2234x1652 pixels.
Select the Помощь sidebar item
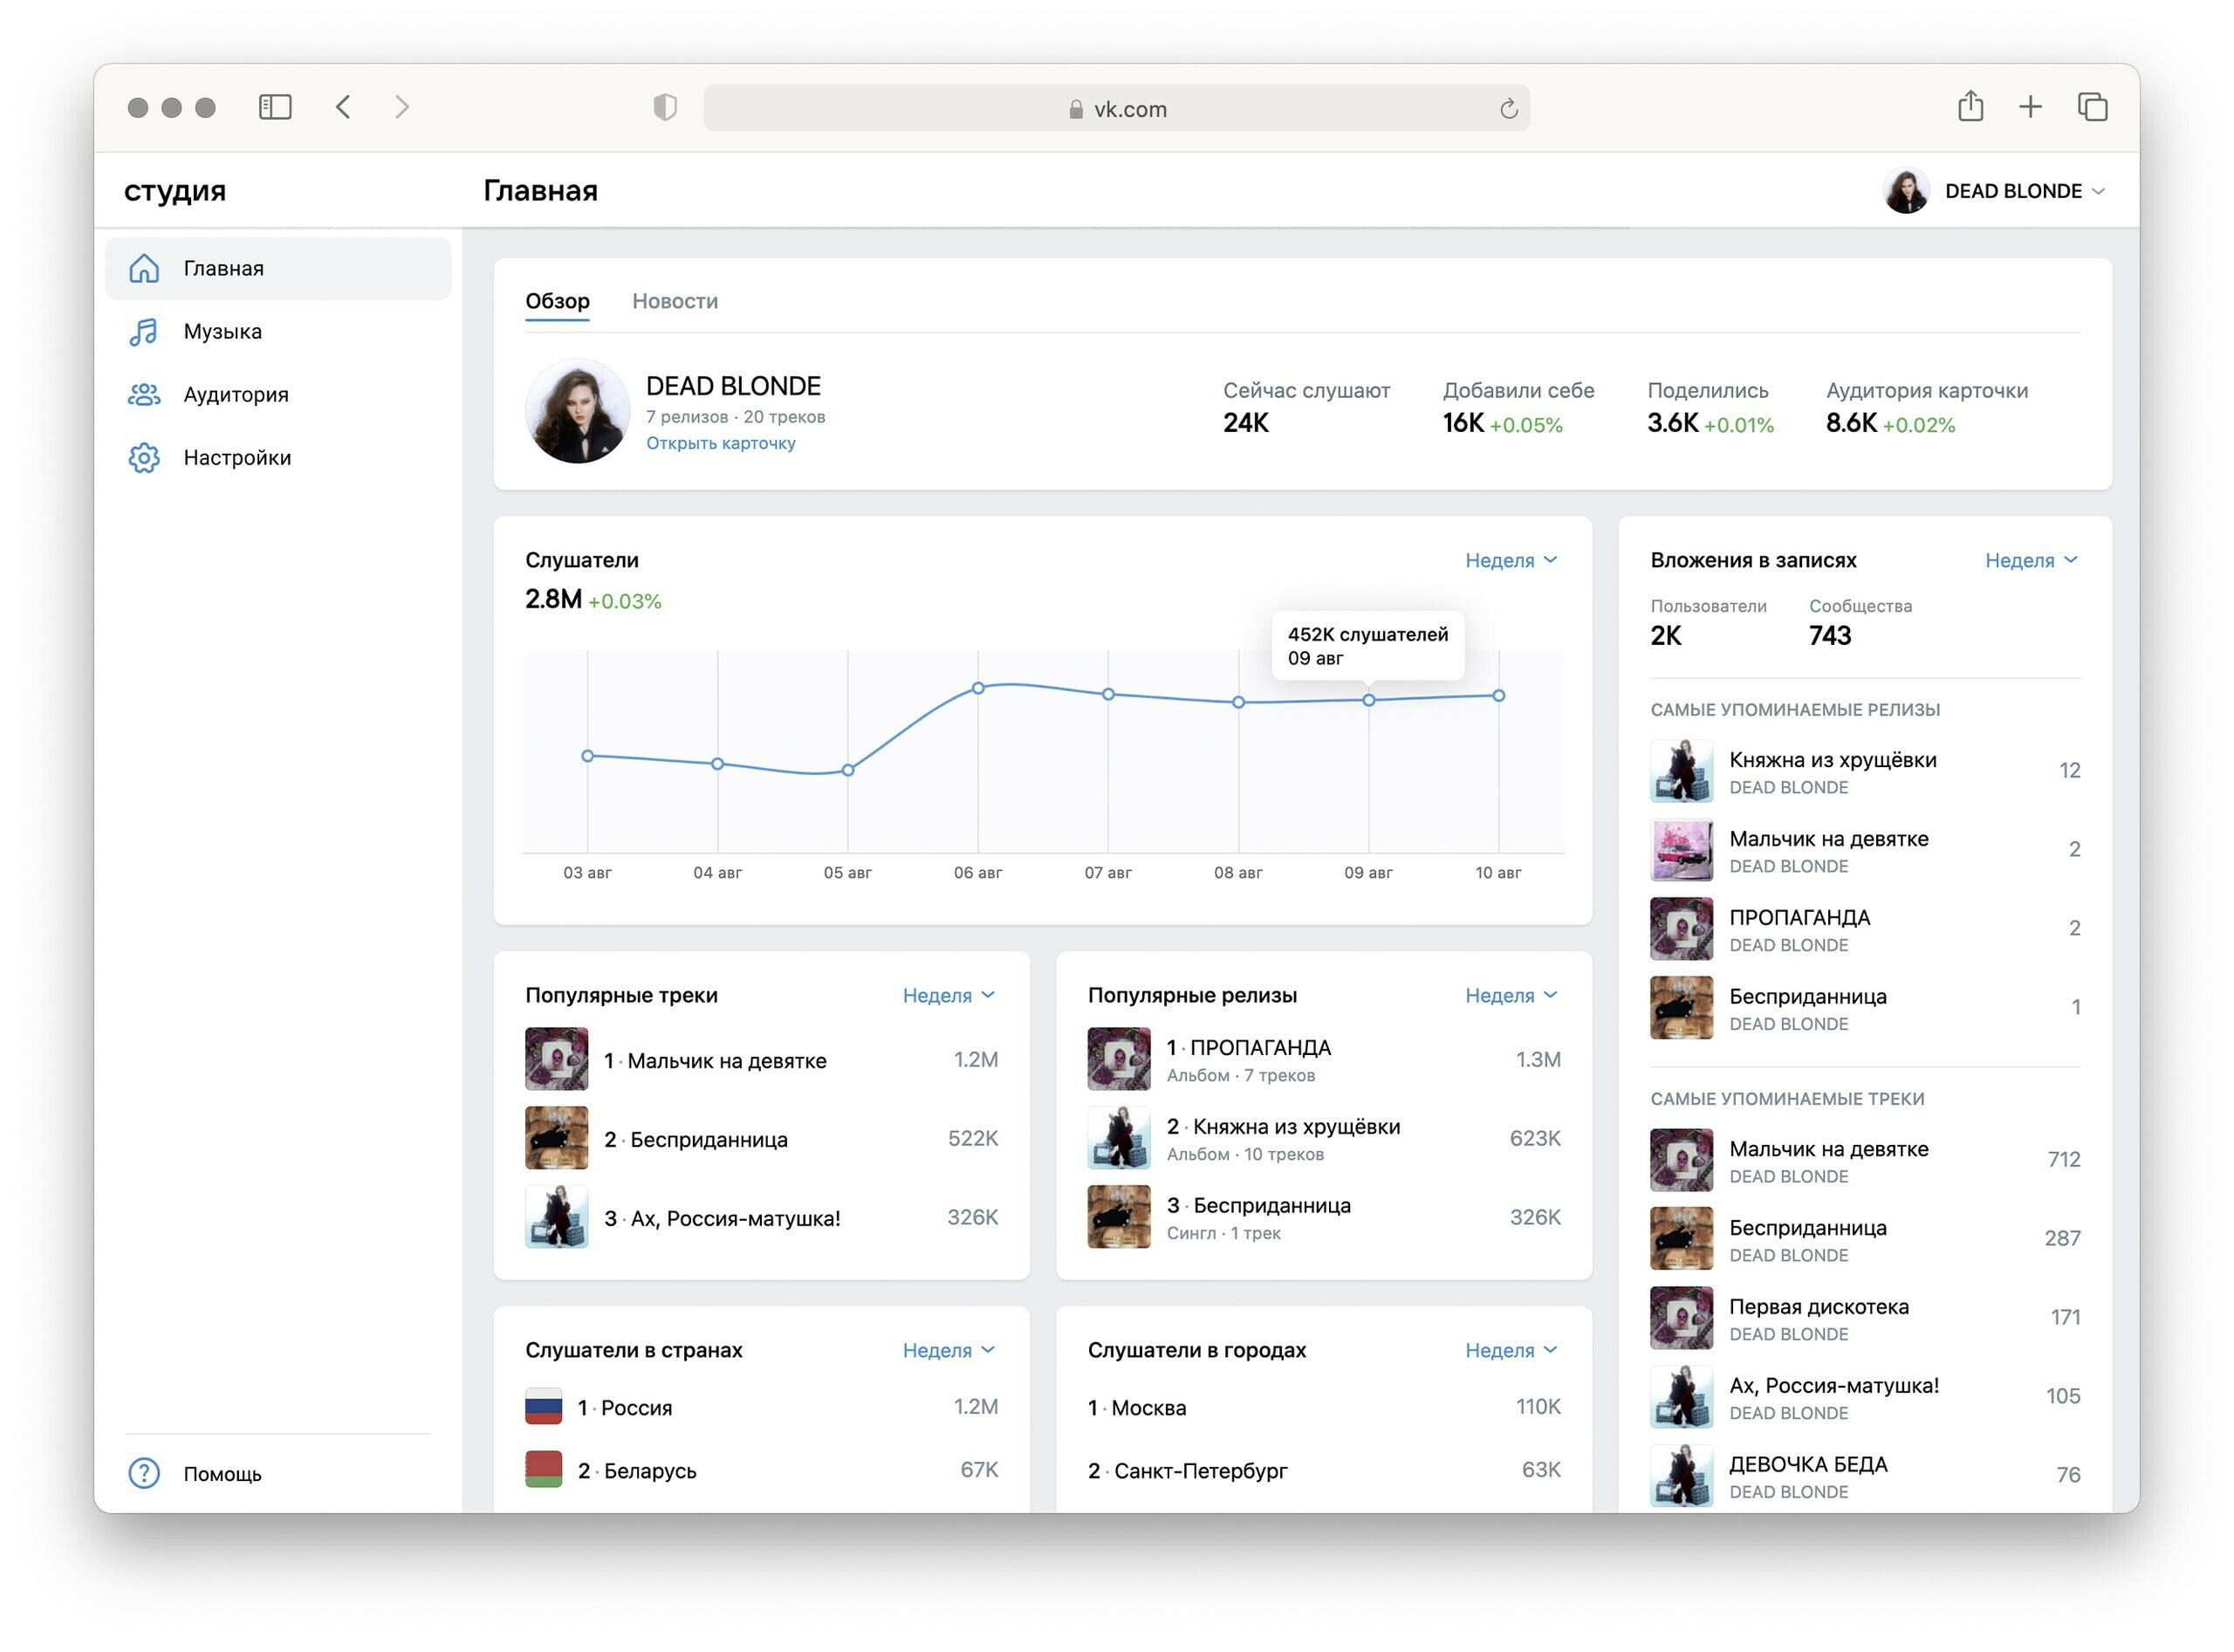click(278, 1472)
